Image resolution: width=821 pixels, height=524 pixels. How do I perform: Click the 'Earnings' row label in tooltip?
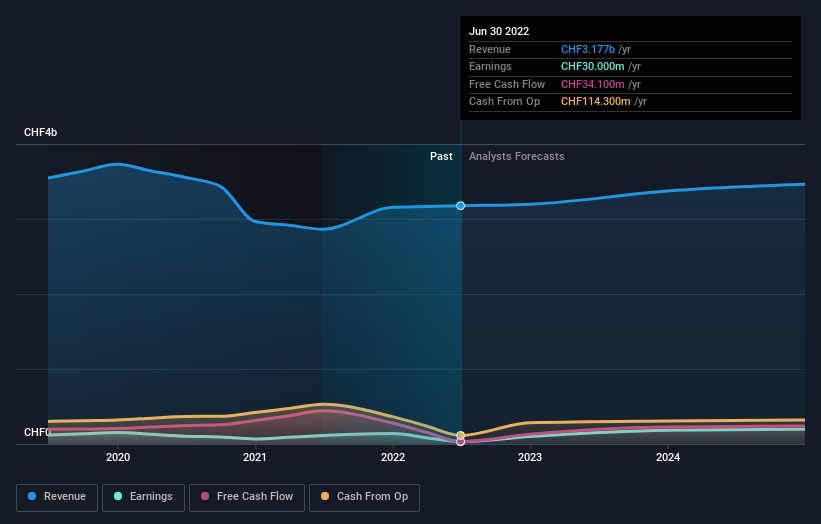pyautogui.click(x=490, y=66)
